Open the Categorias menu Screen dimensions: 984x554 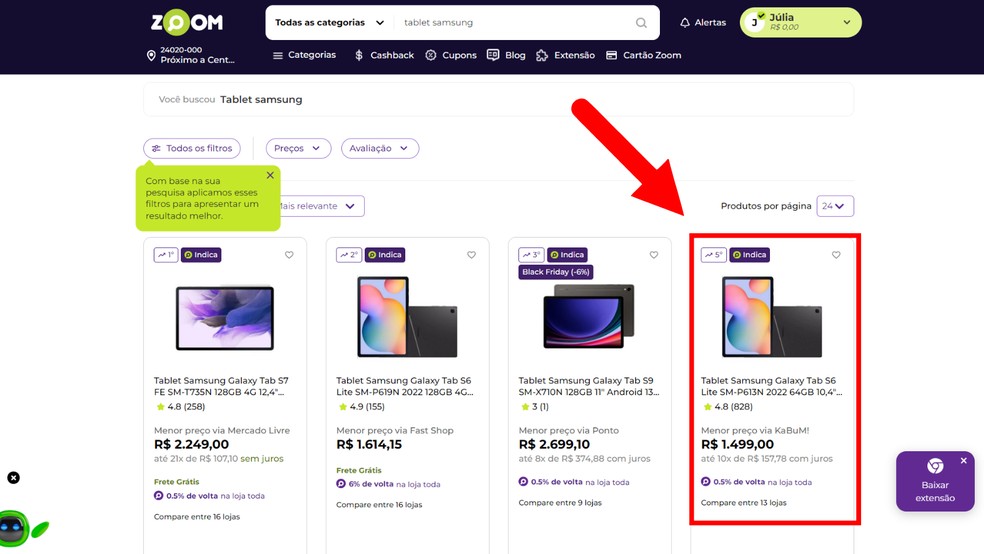(x=304, y=55)
